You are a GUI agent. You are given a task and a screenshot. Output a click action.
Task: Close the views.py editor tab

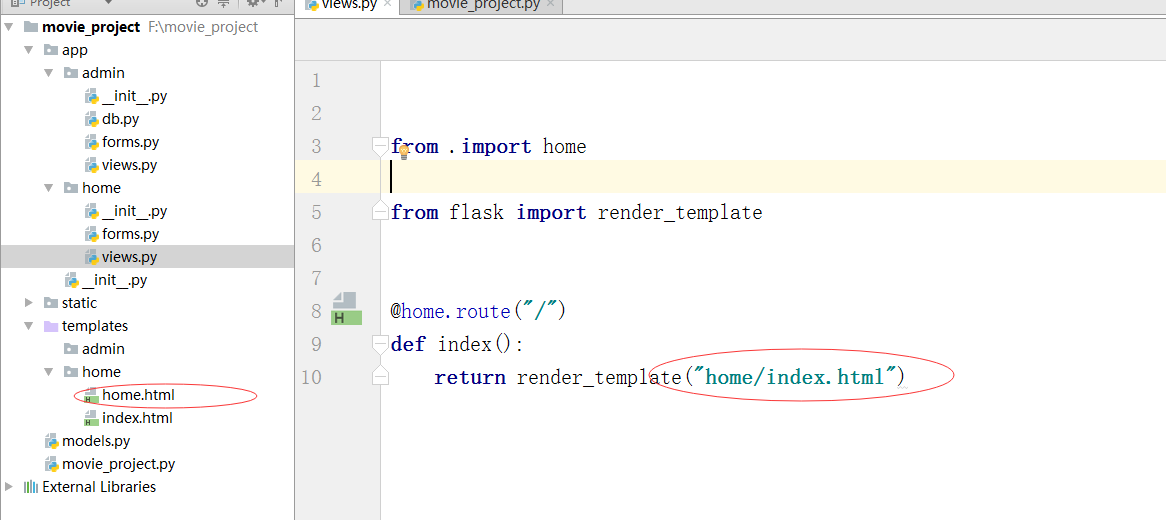pyautogui.click(x=387, y=4)
